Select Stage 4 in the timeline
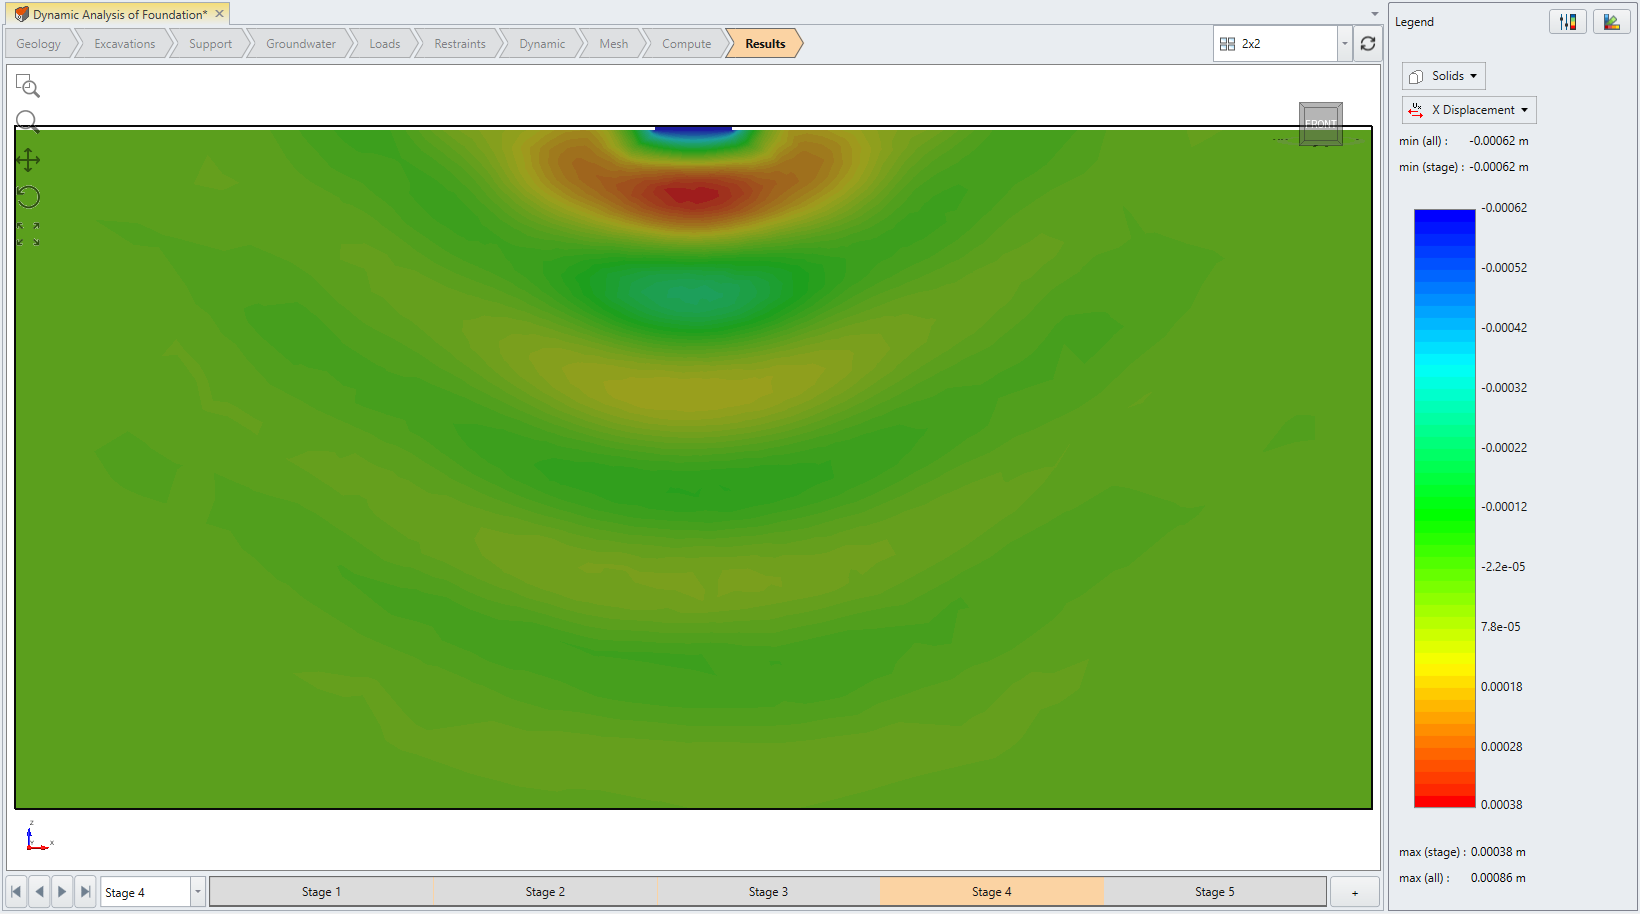This screenshot has width=1640, height=914. coord(992,892)
